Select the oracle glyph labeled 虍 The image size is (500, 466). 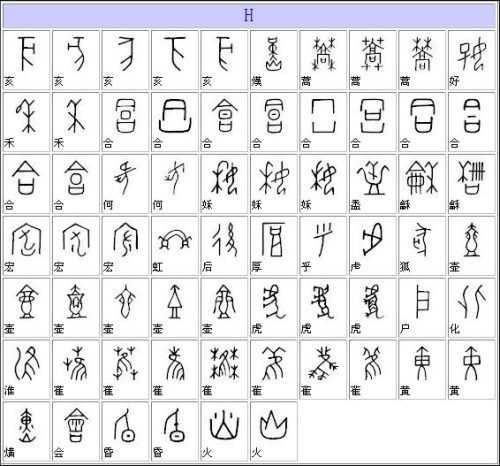point(373,240)
